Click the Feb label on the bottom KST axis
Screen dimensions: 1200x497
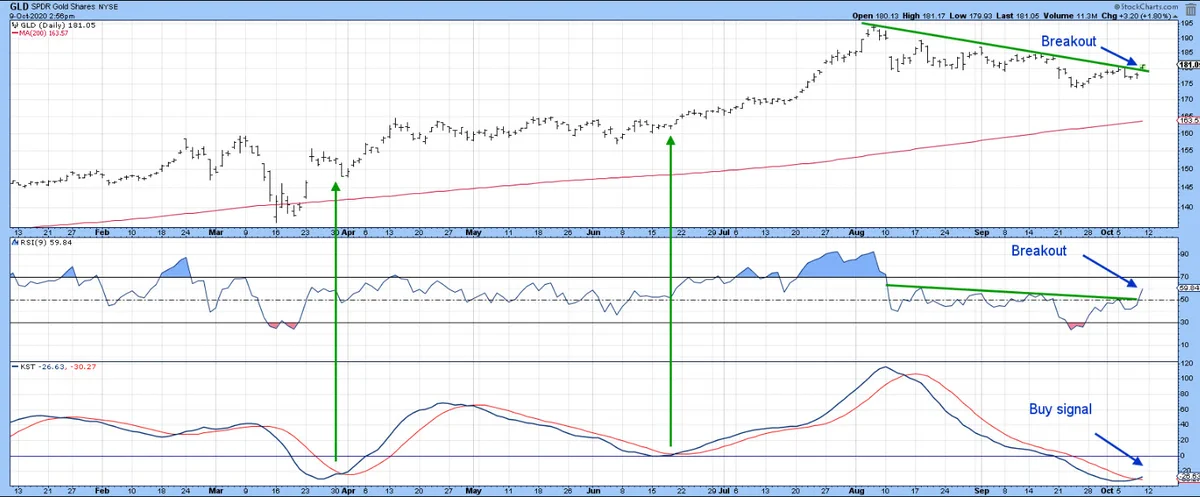tap(103, 492)
